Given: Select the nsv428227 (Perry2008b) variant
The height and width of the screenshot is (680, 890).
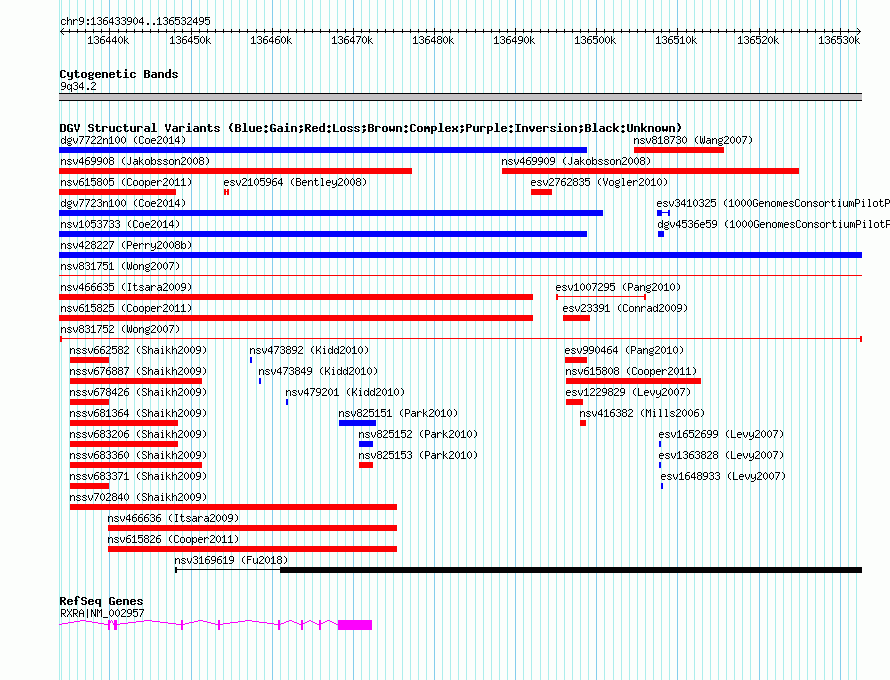Looking at the screenshot, I should pos(126,245).
